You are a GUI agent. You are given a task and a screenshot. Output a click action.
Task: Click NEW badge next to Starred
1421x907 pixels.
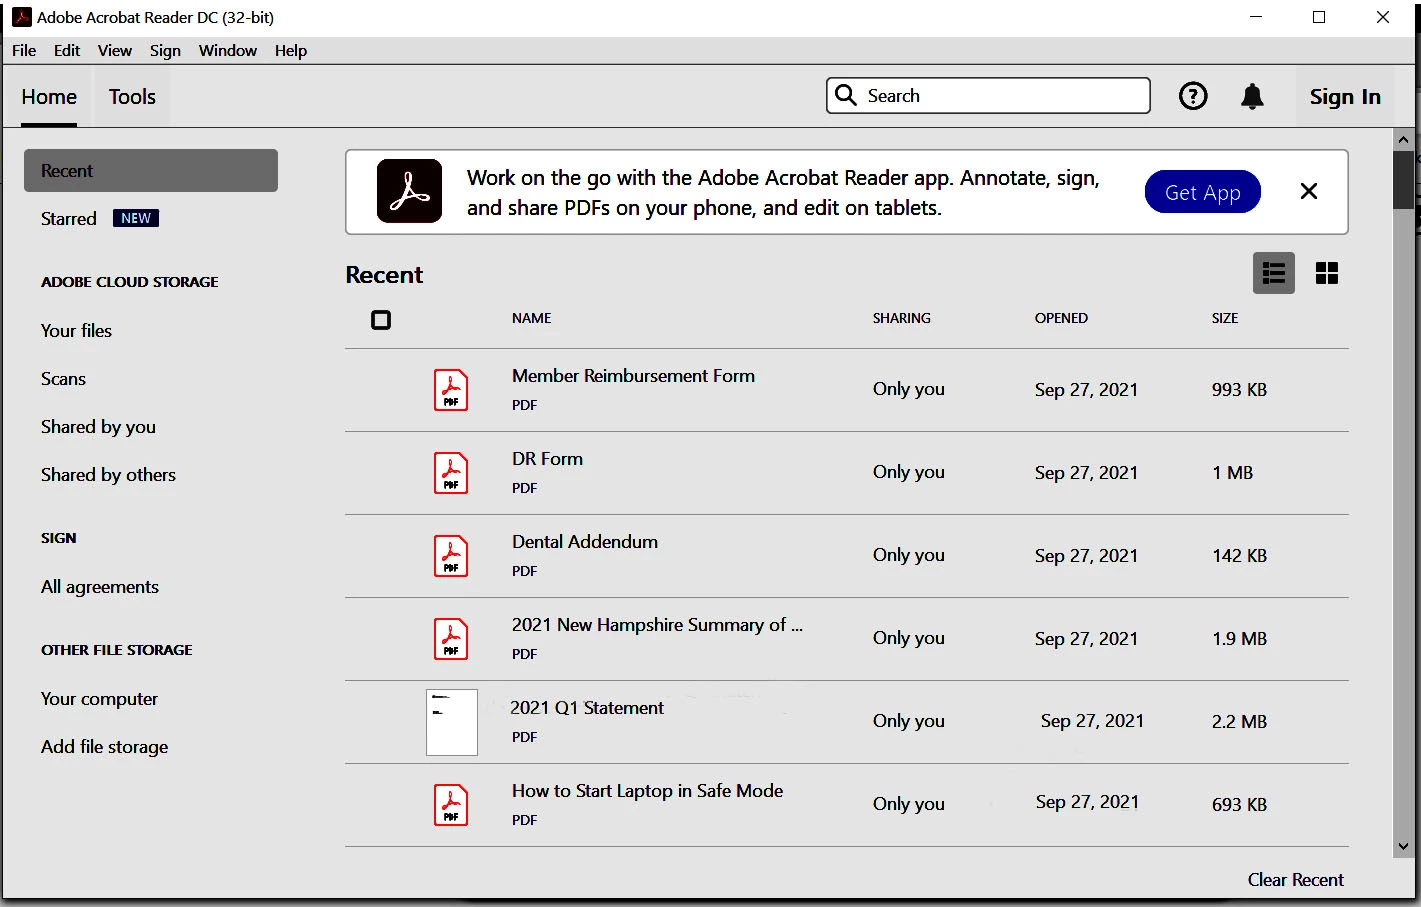pos(136,218)
